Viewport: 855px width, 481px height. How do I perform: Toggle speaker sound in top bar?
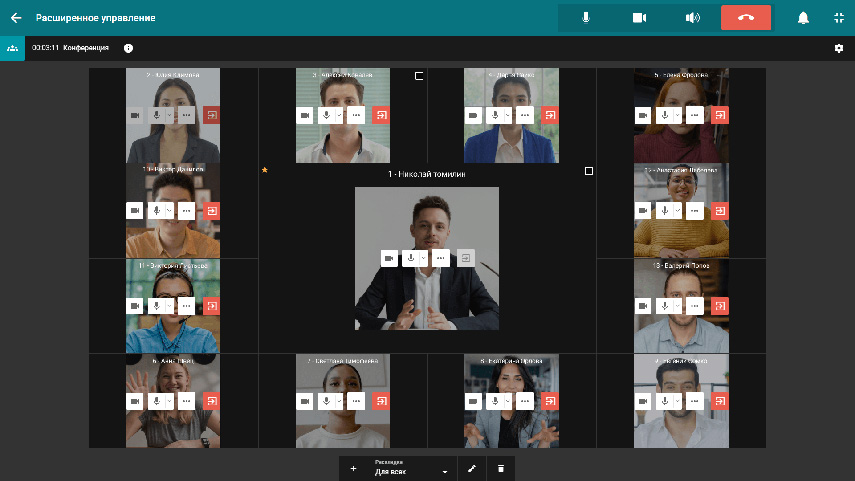click(x=693, y=17)
